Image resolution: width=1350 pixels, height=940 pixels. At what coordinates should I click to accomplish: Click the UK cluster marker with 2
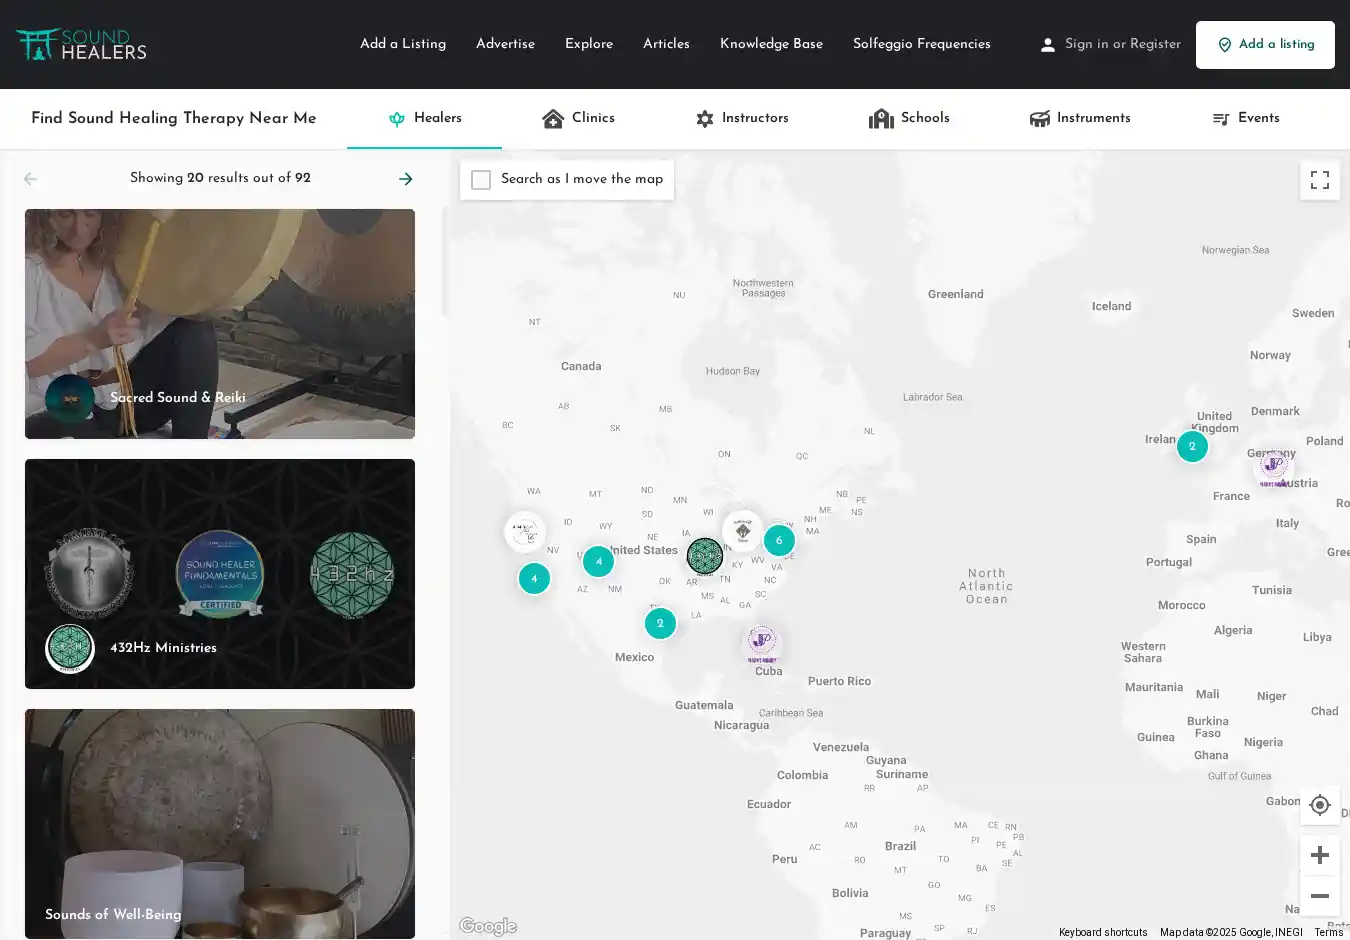(1191, 446)
